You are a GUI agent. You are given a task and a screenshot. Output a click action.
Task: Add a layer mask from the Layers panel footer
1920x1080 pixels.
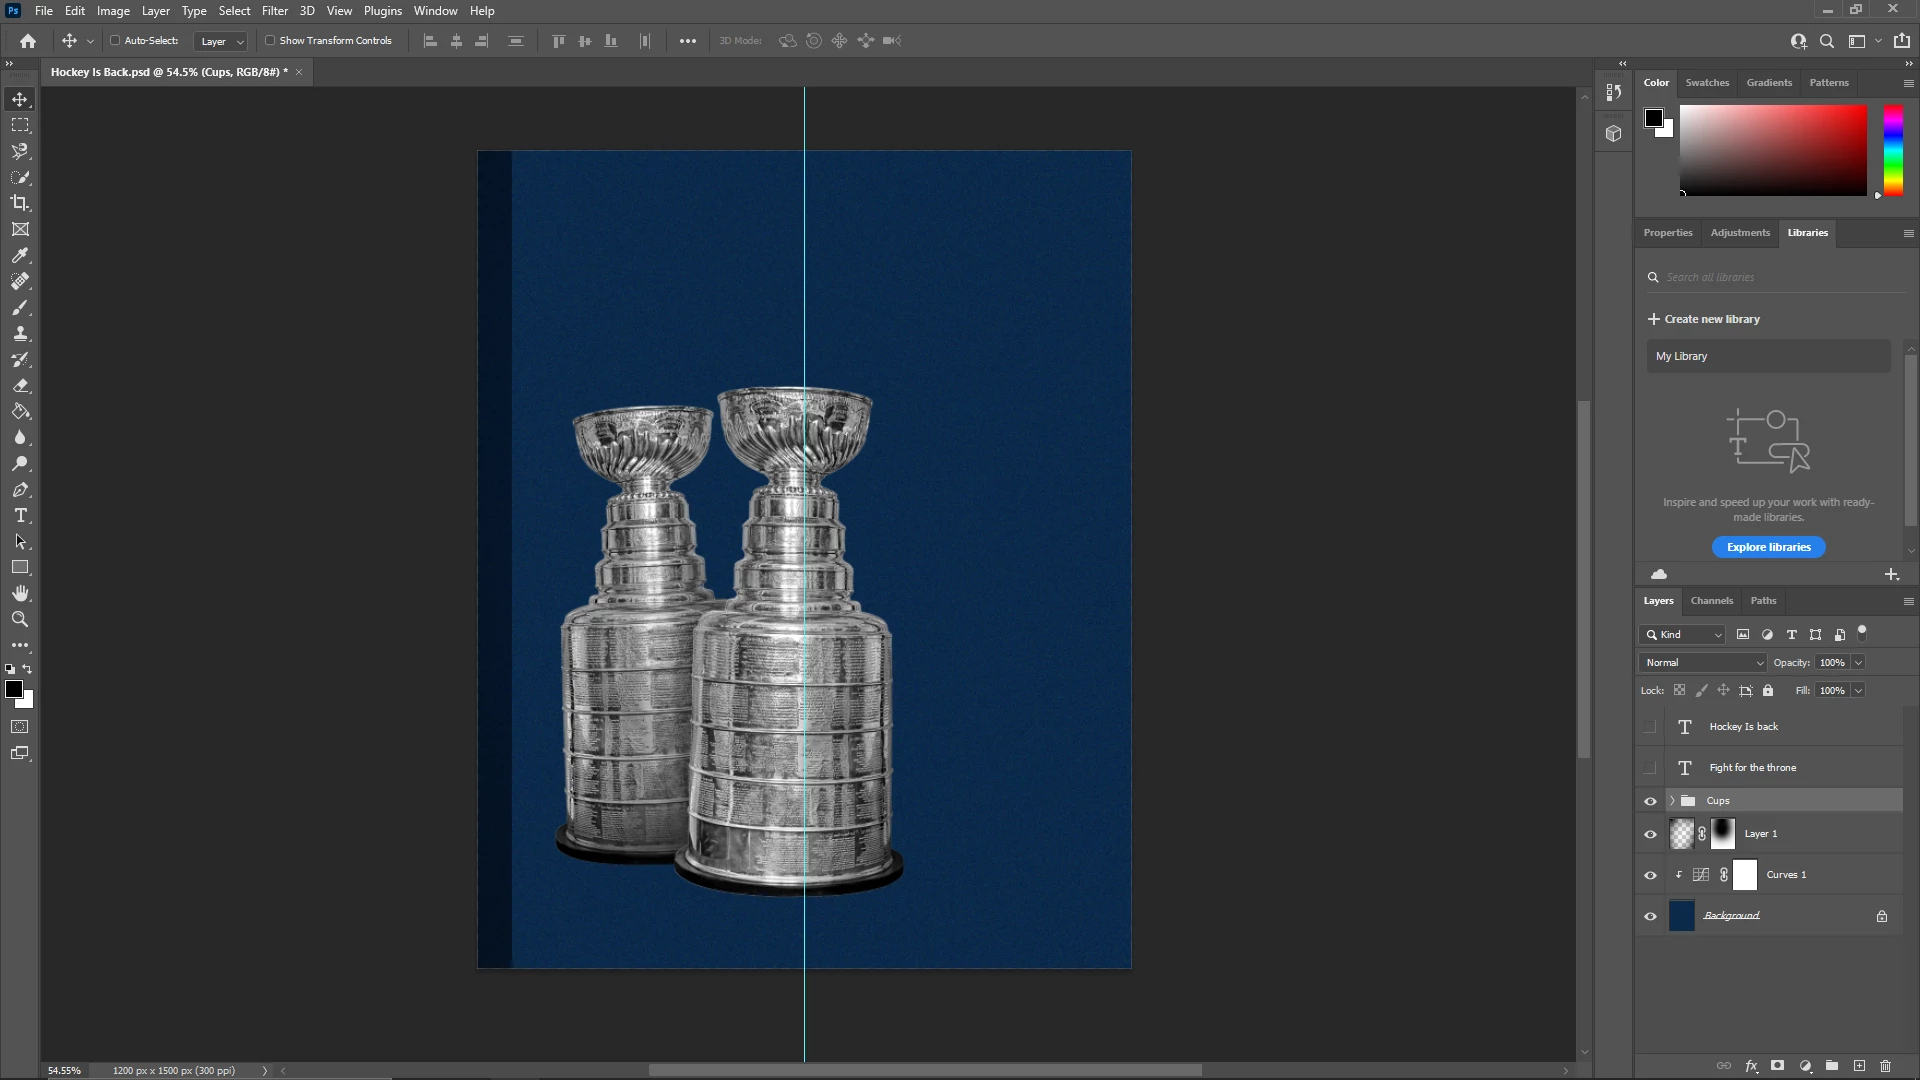pyautogui.click(x=1777, y=1066)
